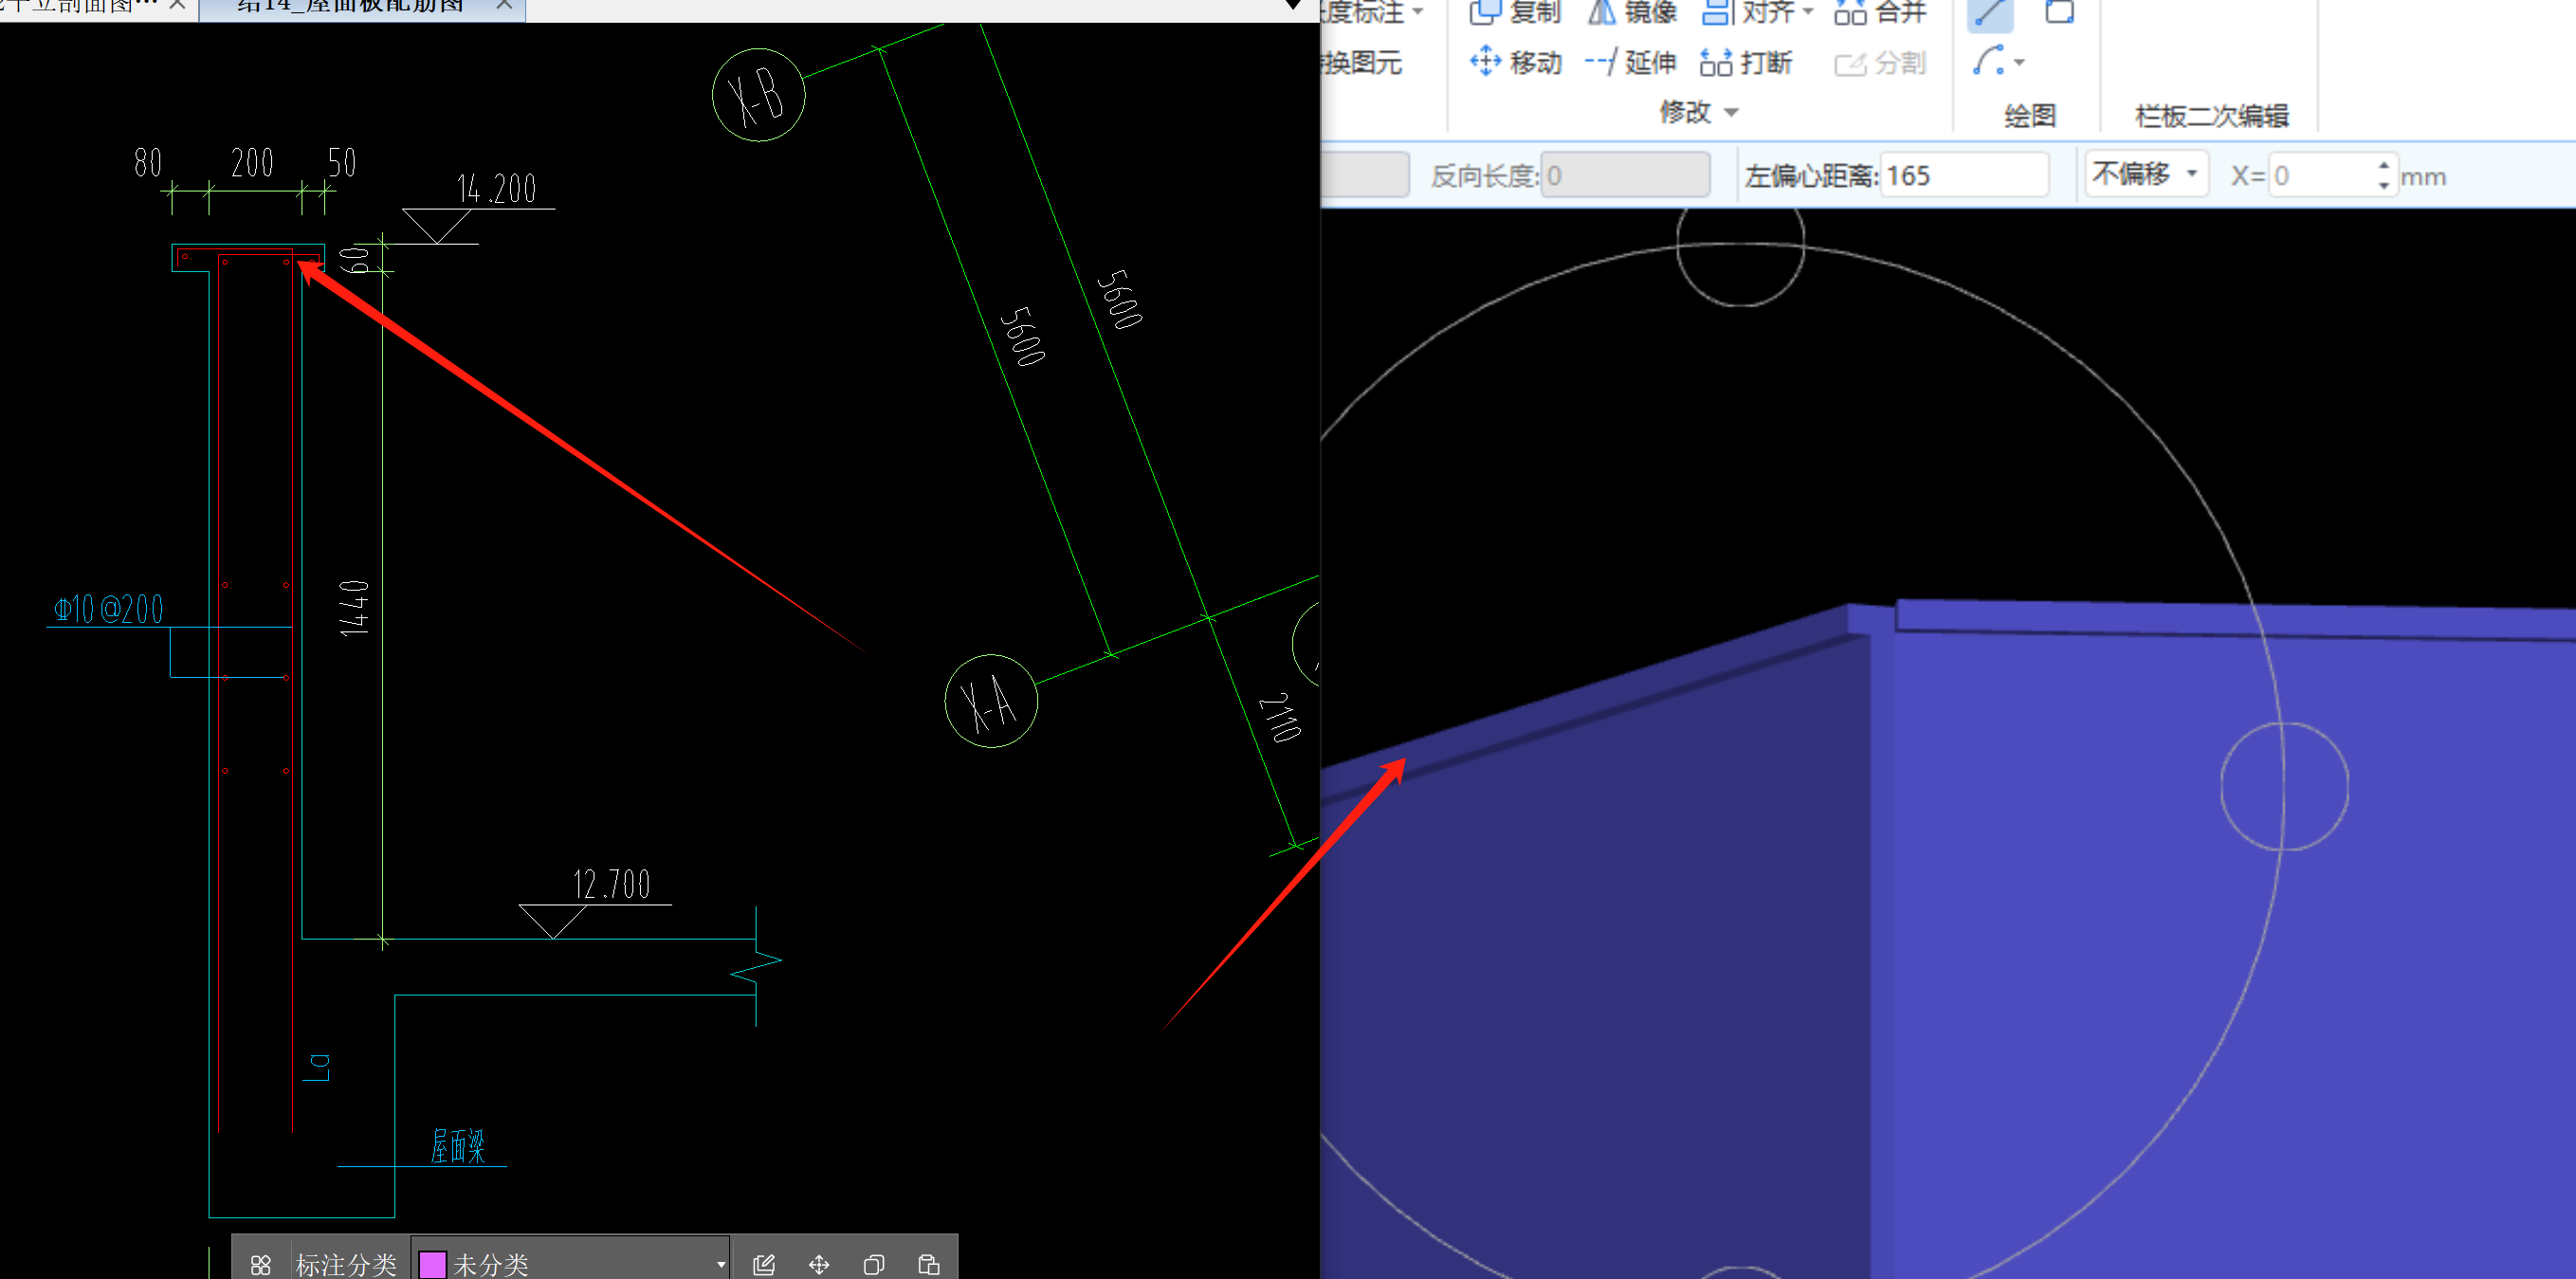Viewport: 2576px width, 1279px height.
Task: Click the 合并 (Merge) tool
Action: pyautogui.click(x=1880, y=12)
